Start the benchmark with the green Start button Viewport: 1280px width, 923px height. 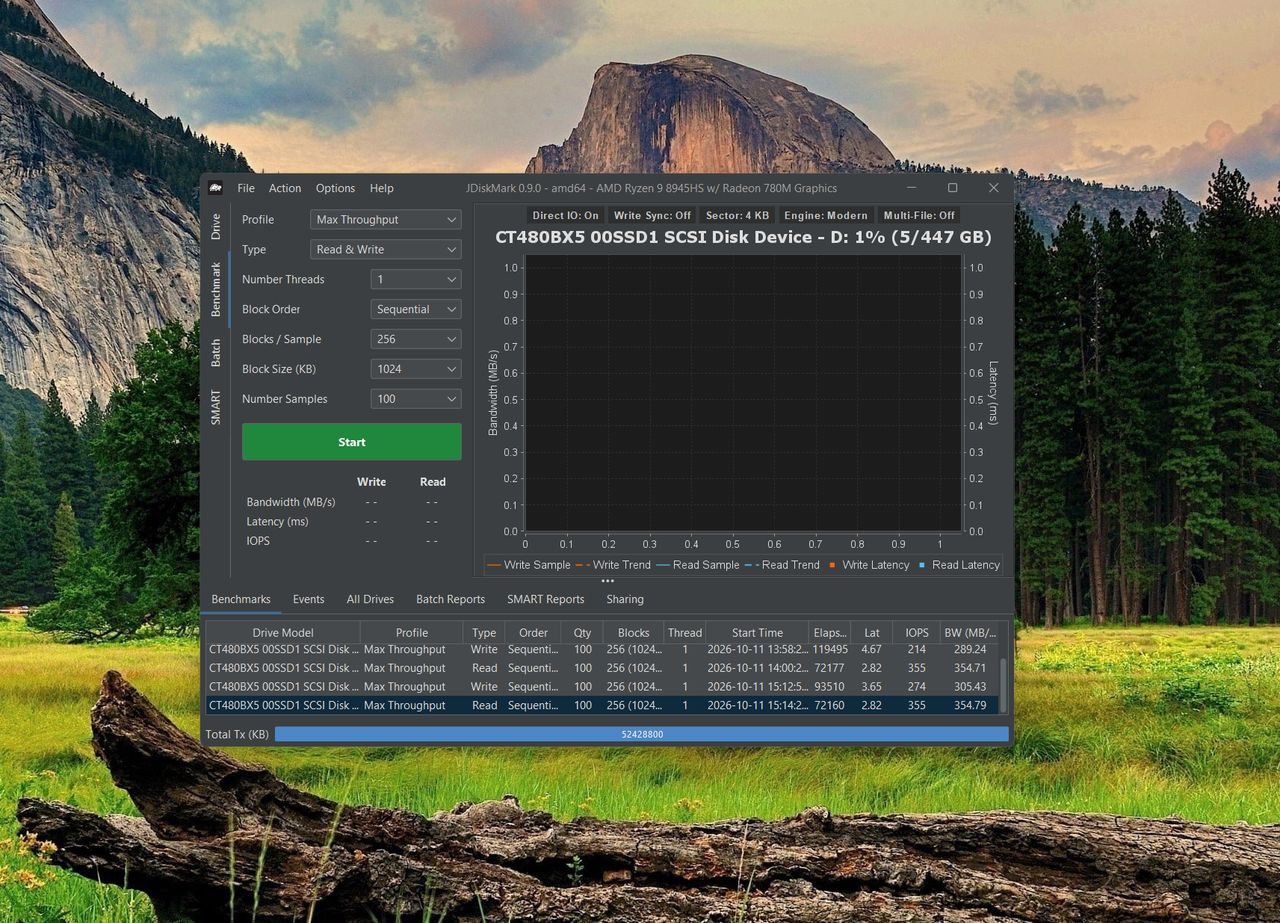352,442
